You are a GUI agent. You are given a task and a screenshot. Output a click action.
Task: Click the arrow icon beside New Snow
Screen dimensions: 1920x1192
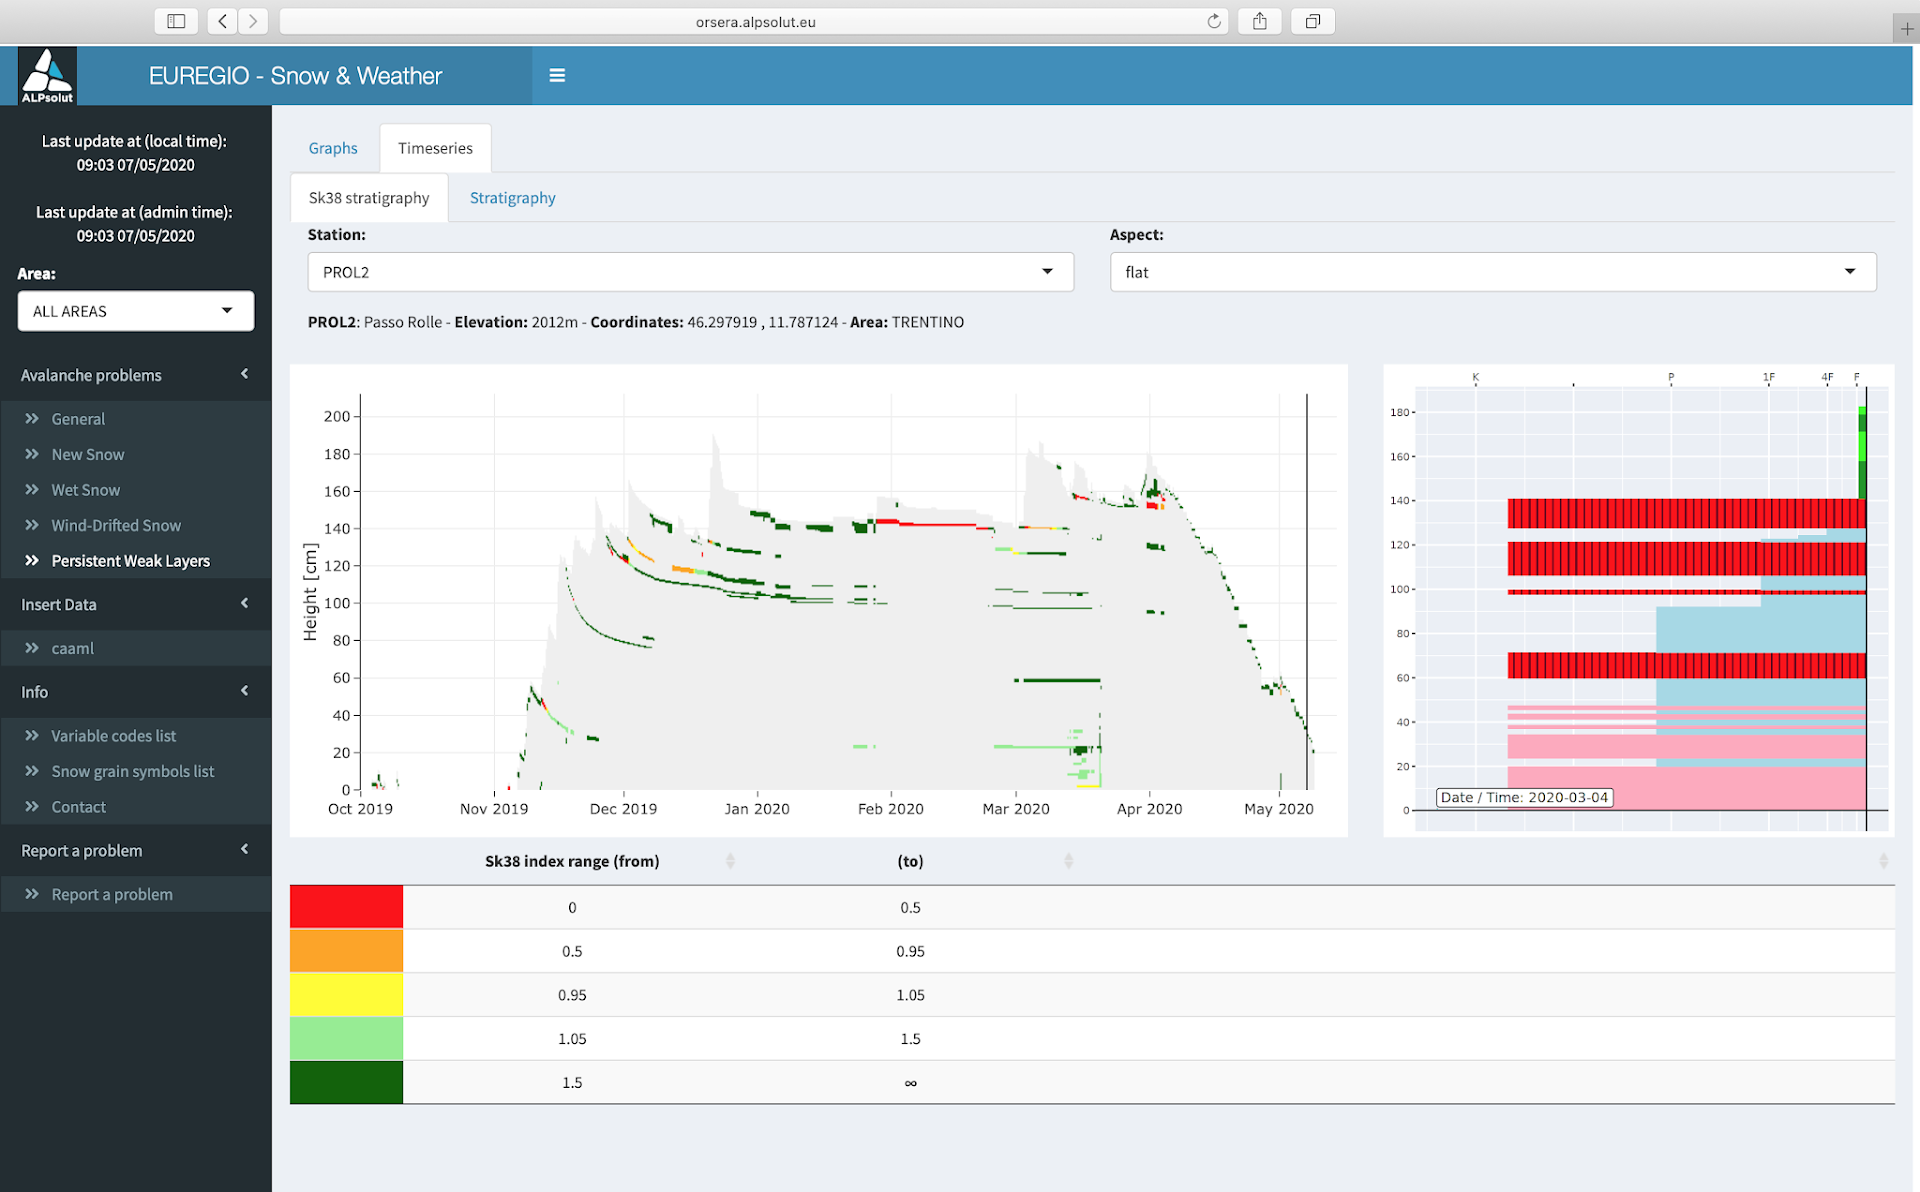[x=32, y=454]
